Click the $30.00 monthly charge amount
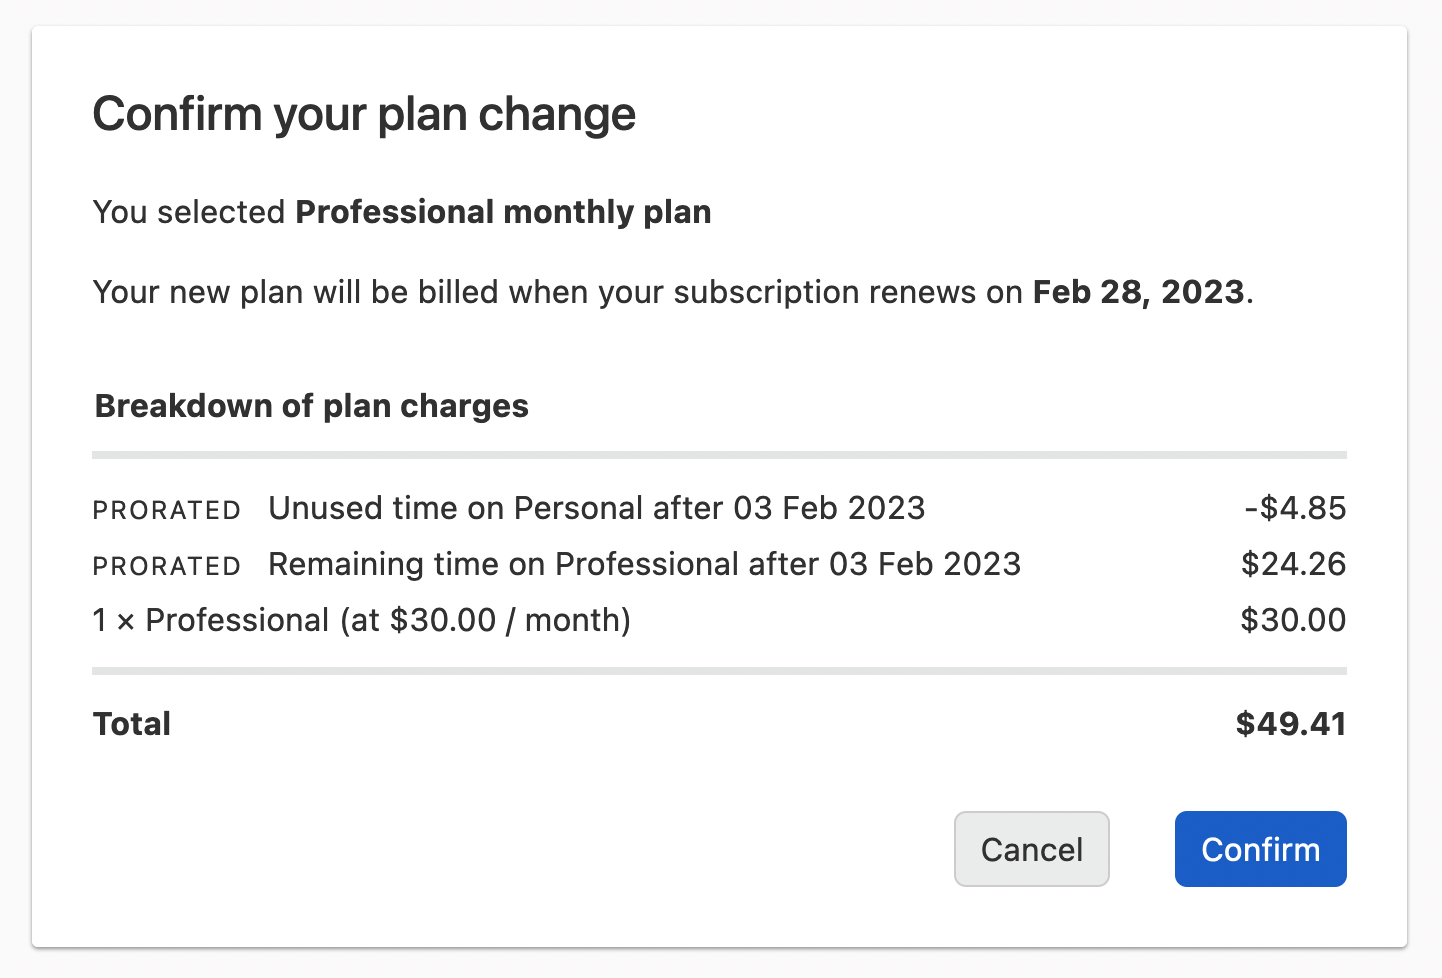1442x978 pixels. click(x=1293, y=620)
